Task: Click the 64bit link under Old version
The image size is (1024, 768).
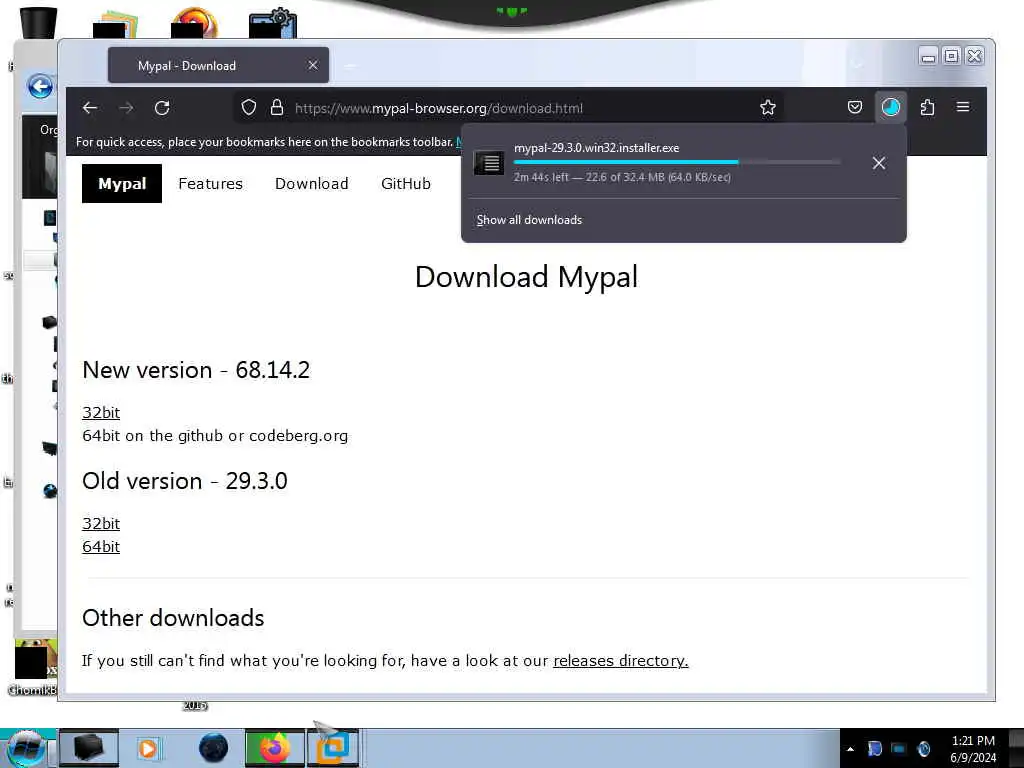Action: click(101, 547)
